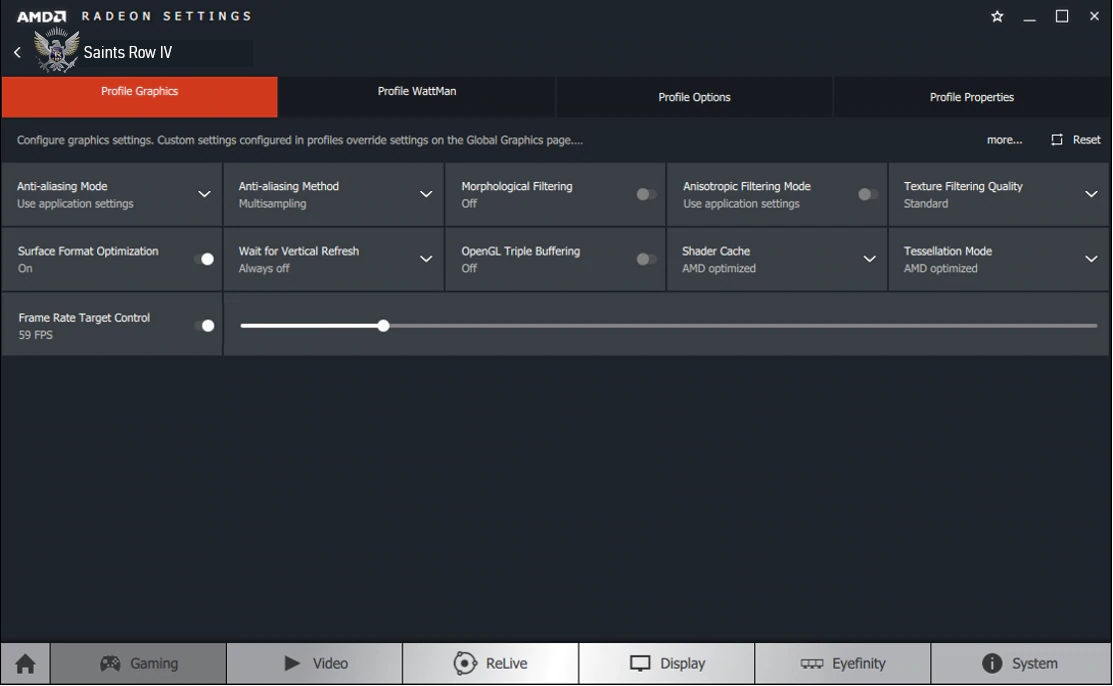This screenshot has width=1113, height=686.
Task: Open the ReLive section
Action: tap(490, 664)
